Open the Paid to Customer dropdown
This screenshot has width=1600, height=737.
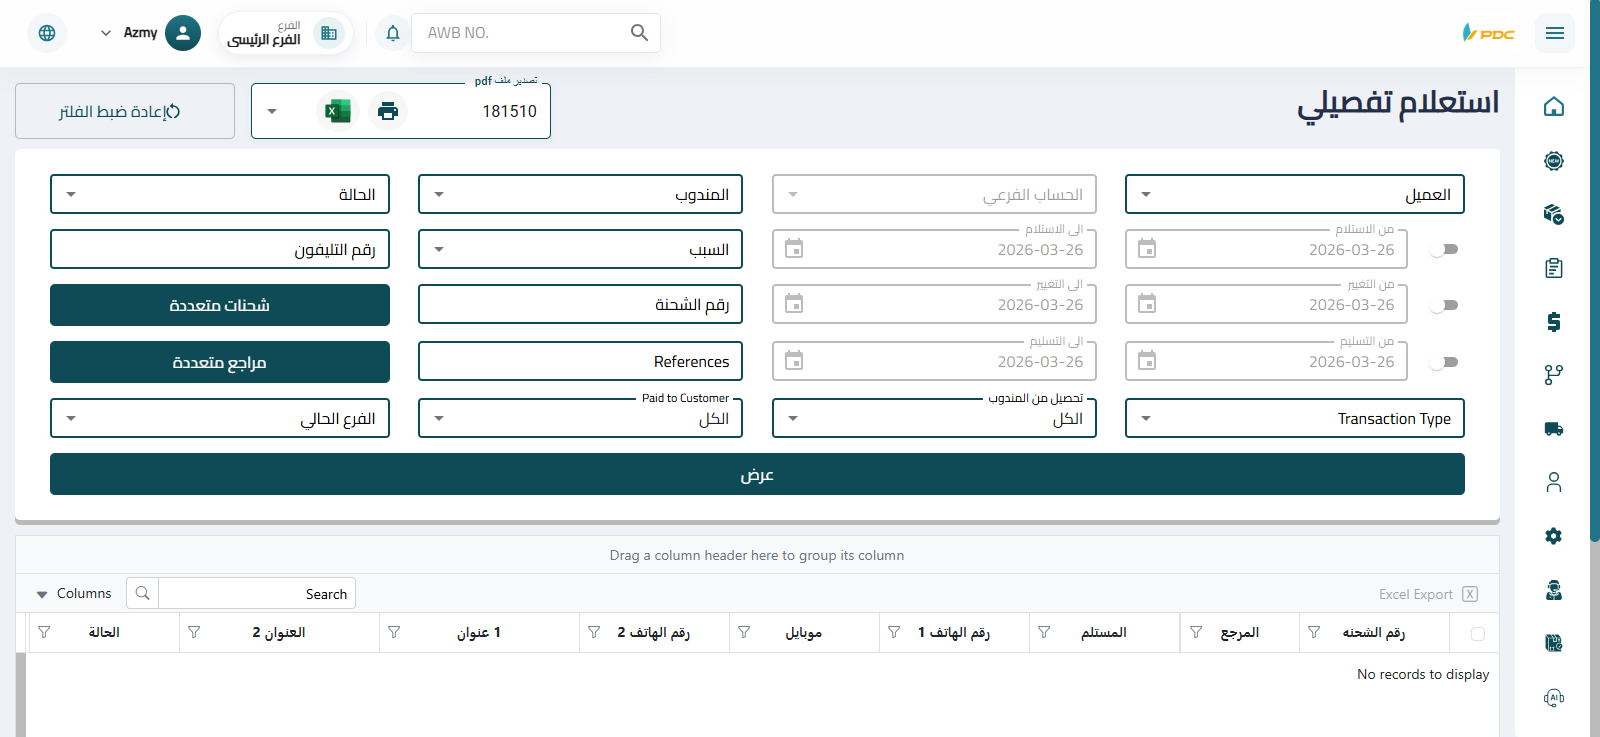tap(580, 418)
